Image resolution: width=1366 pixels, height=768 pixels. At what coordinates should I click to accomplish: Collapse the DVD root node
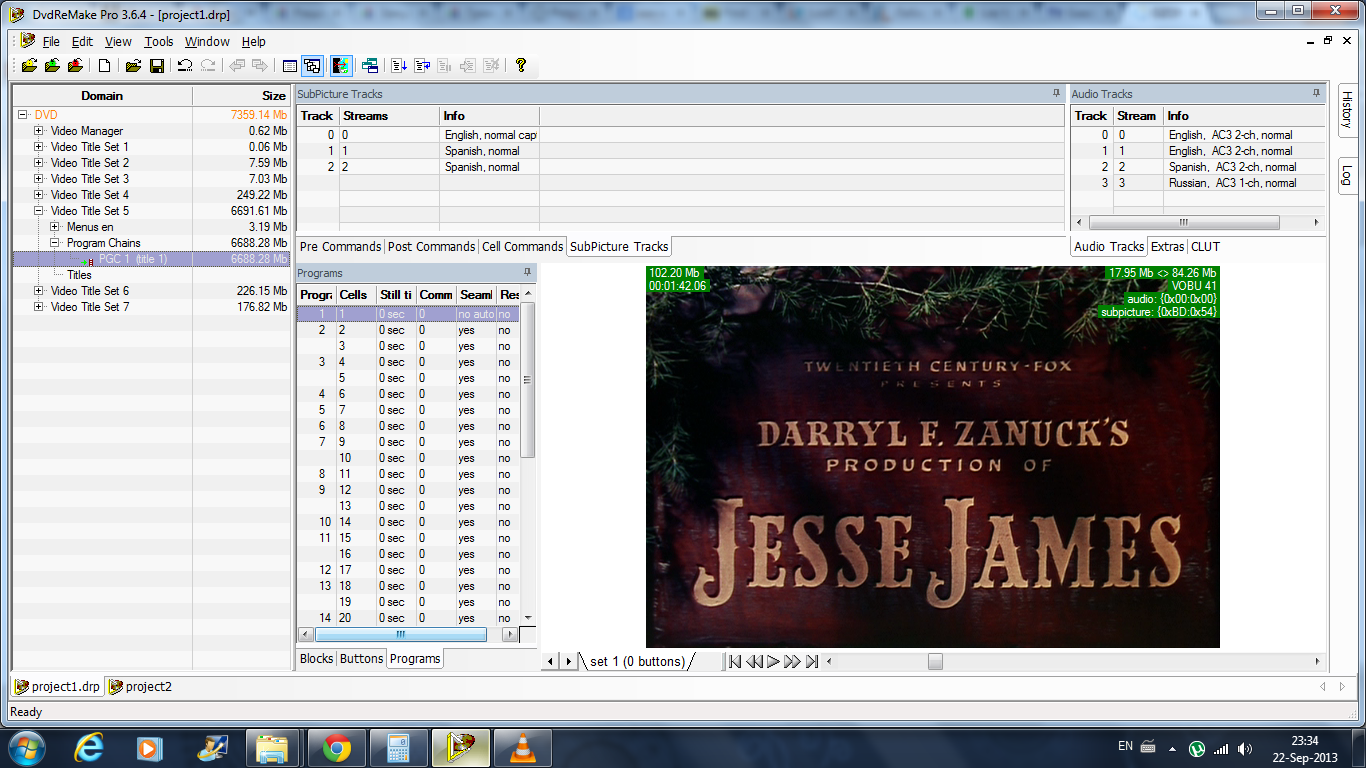pos(23,115)
